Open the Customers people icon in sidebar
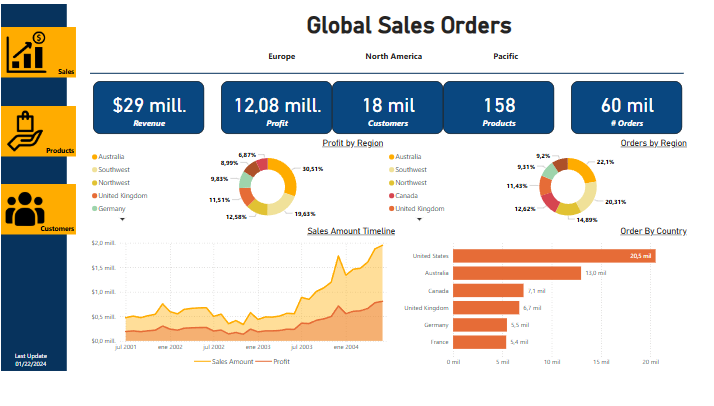Screen dimensions: 714x406 pyautogui.click(x=26, y=209)
